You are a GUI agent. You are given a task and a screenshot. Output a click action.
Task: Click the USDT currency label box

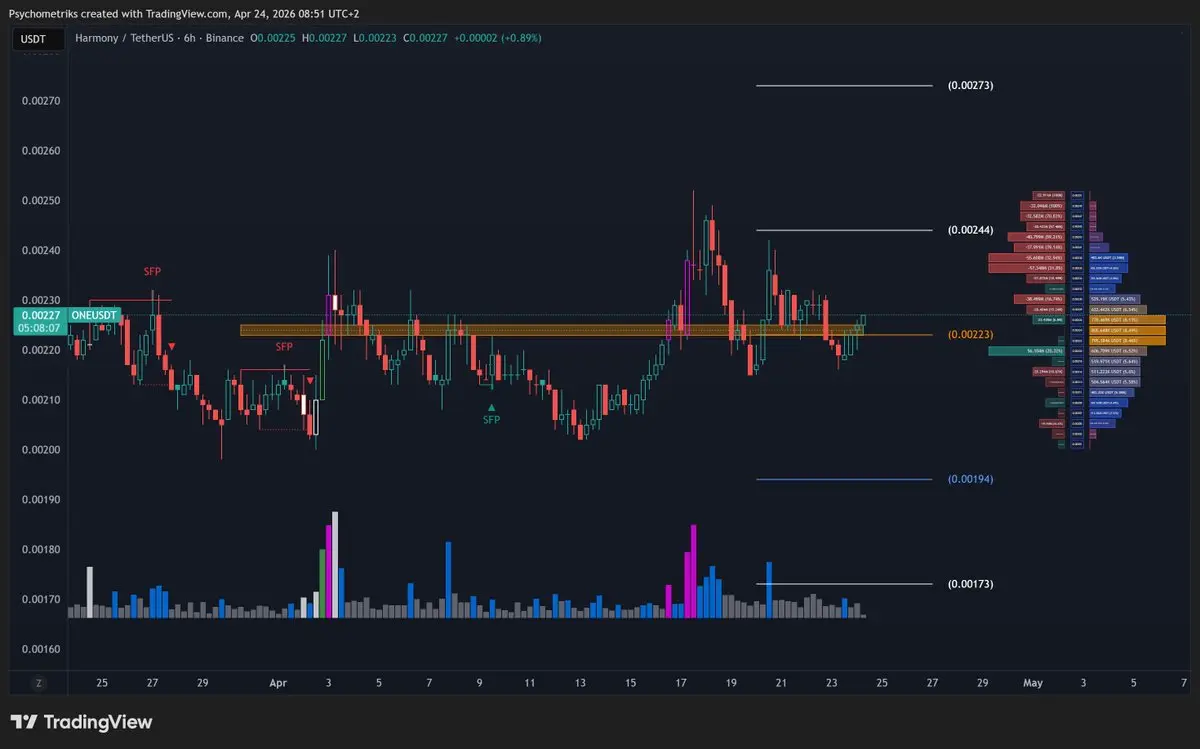(x=40, y=39)
